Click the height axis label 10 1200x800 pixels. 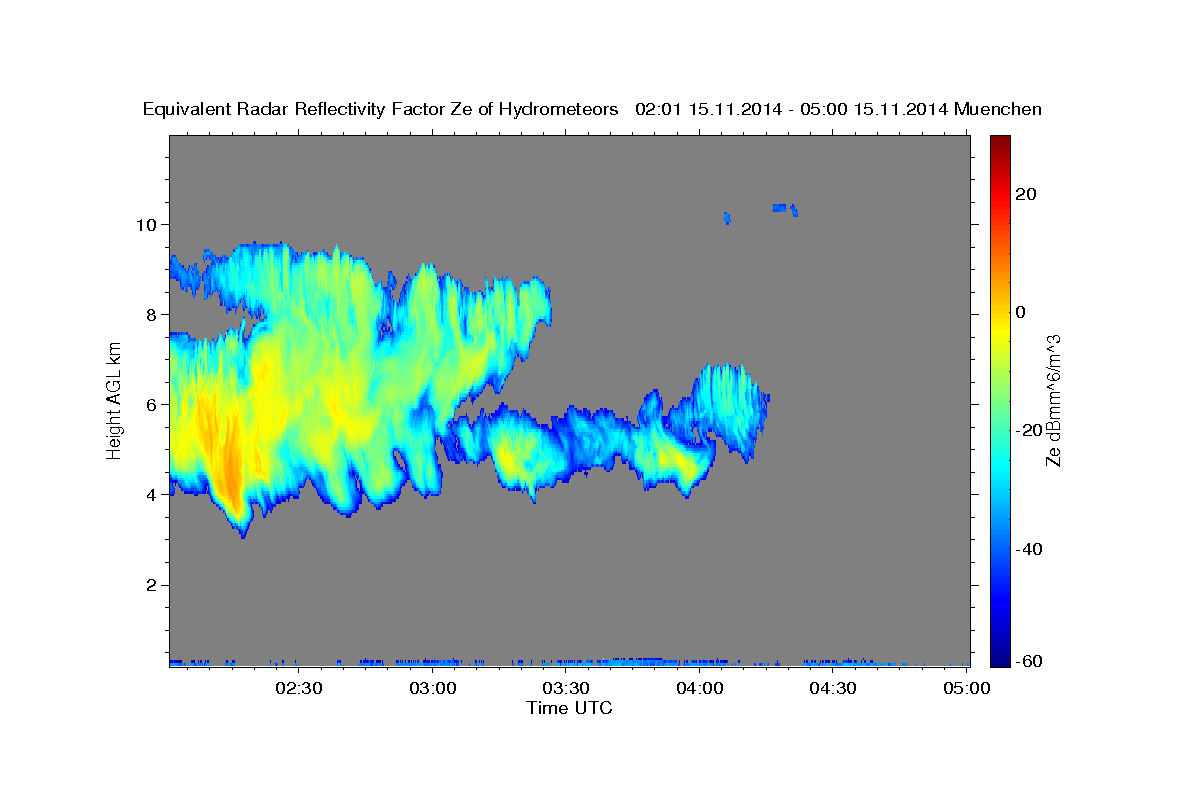[x=149, y=224]
